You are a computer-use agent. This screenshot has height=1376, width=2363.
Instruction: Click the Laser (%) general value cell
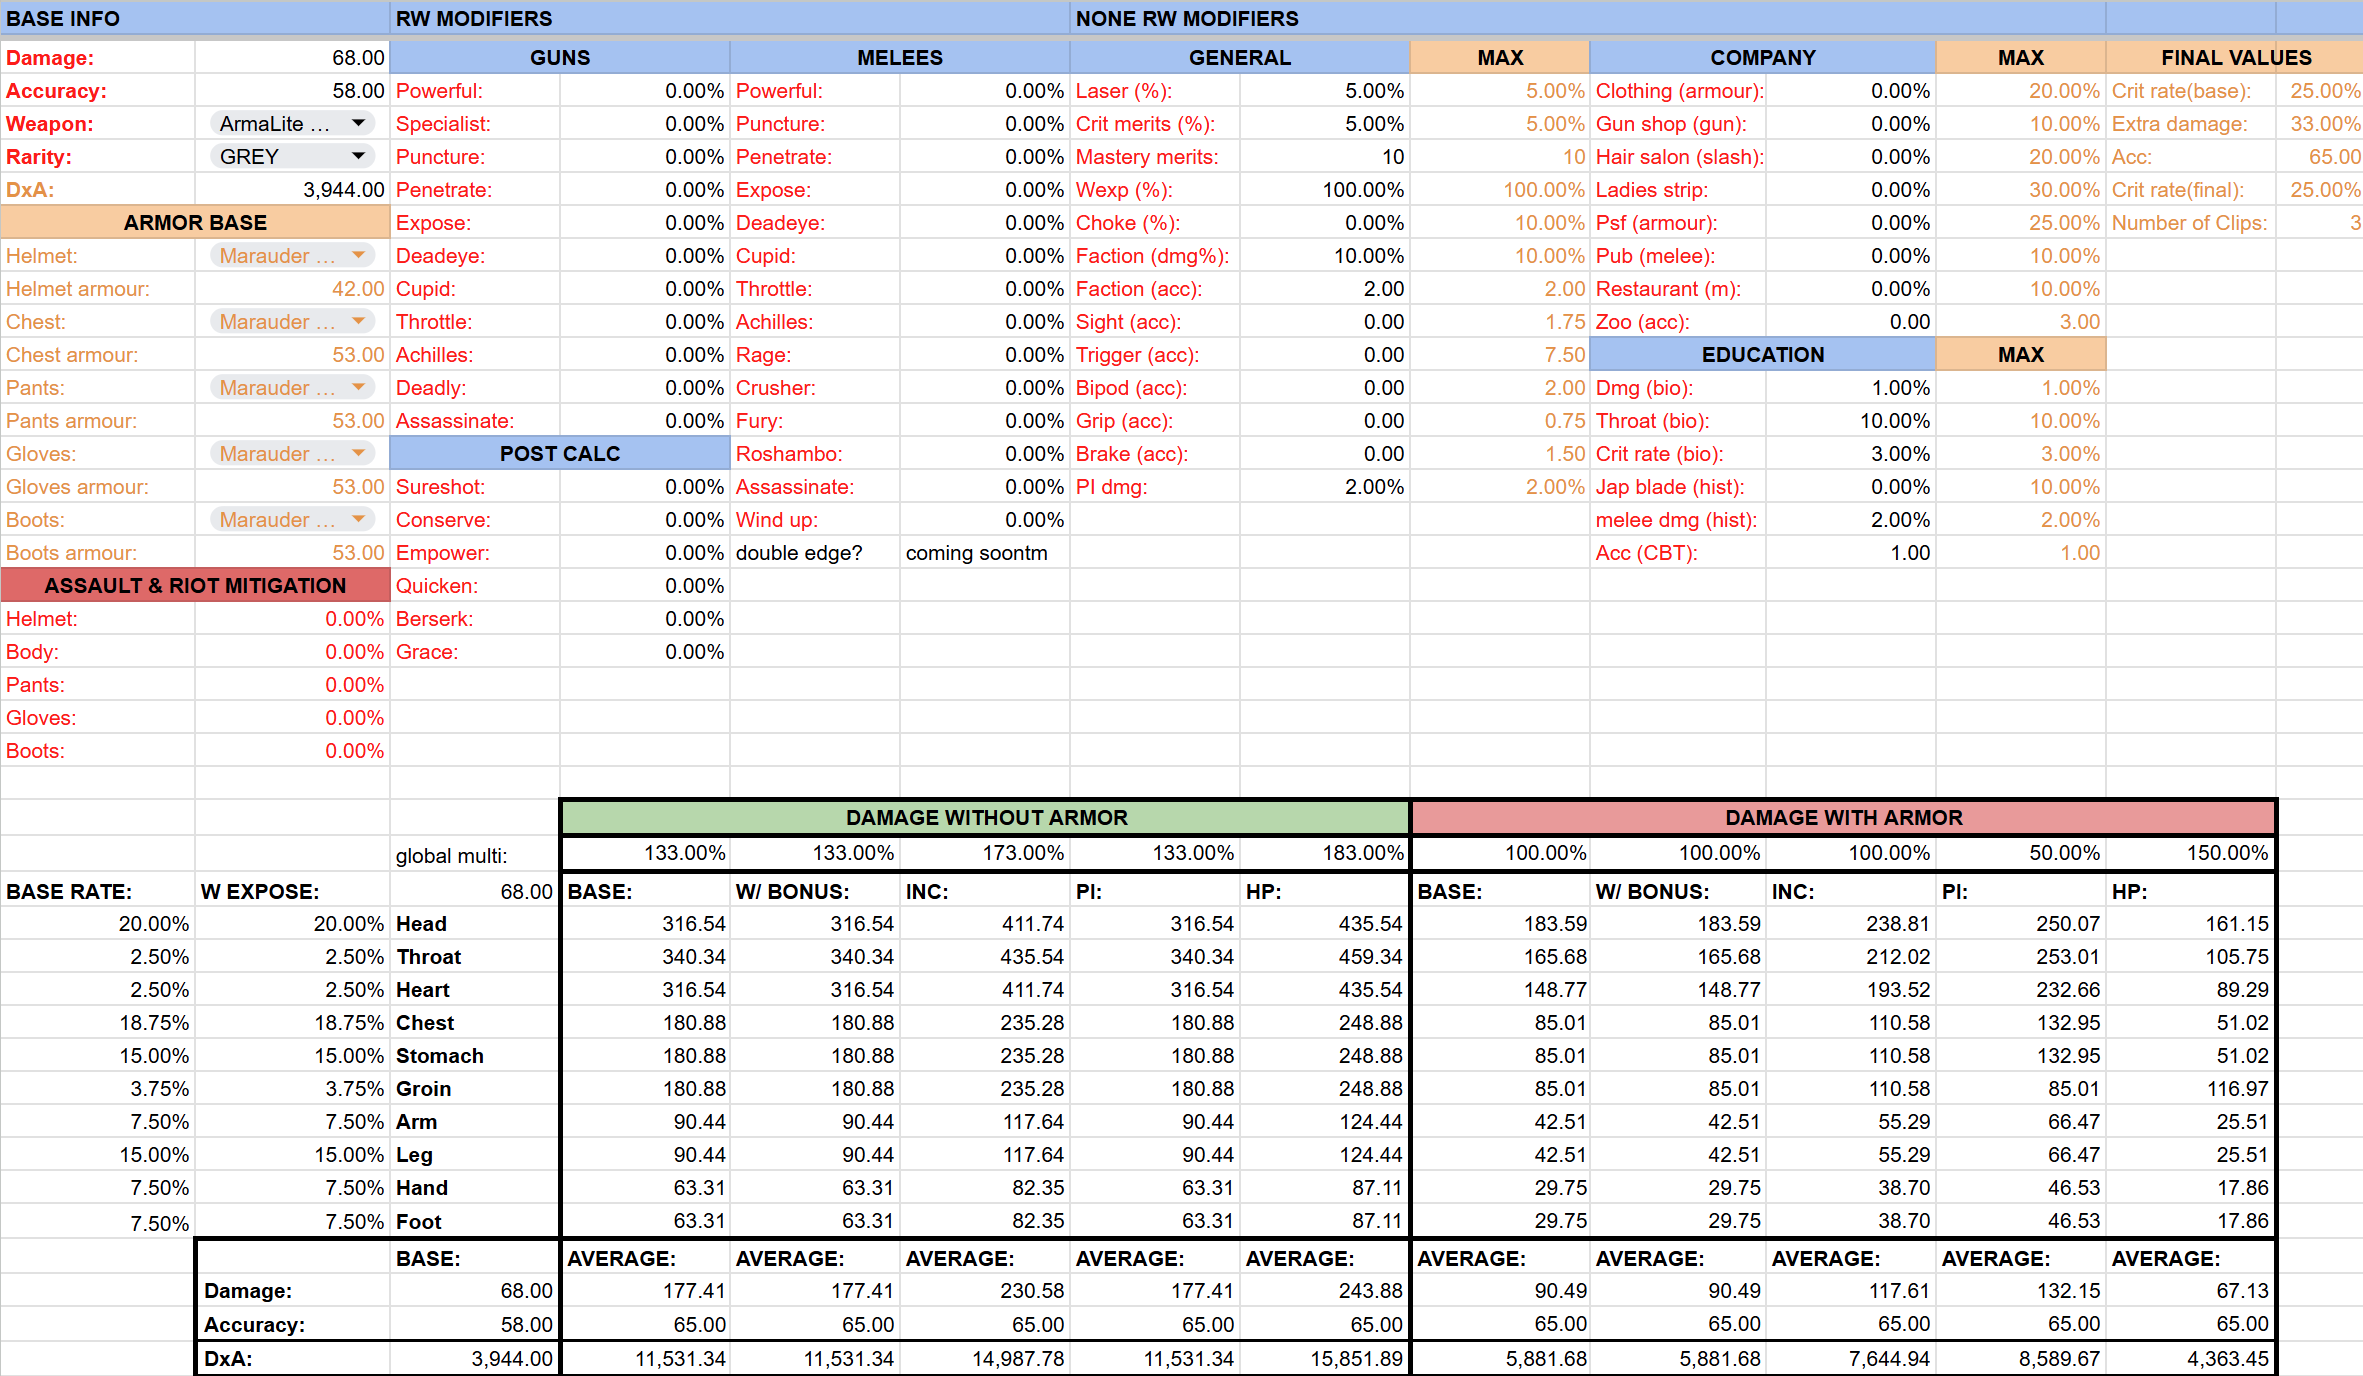click(x=1325, y=91)
